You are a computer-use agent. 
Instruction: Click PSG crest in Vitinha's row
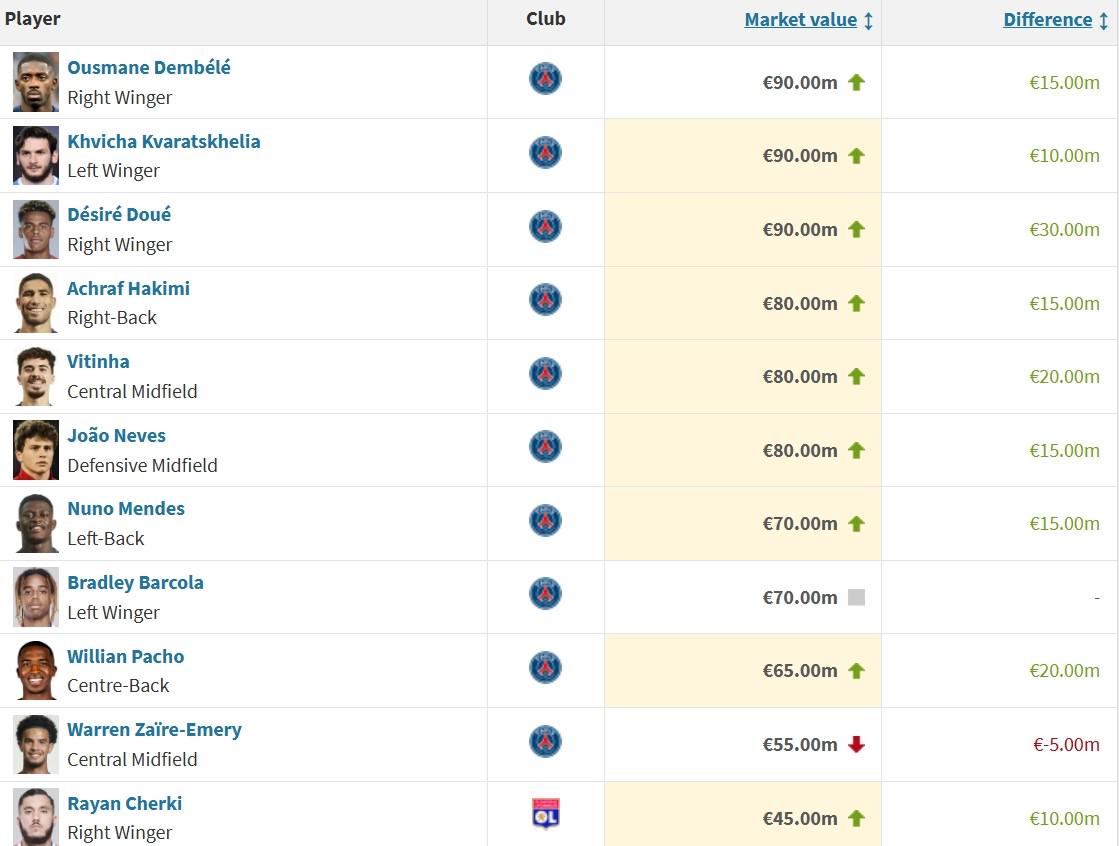point(545,373)
